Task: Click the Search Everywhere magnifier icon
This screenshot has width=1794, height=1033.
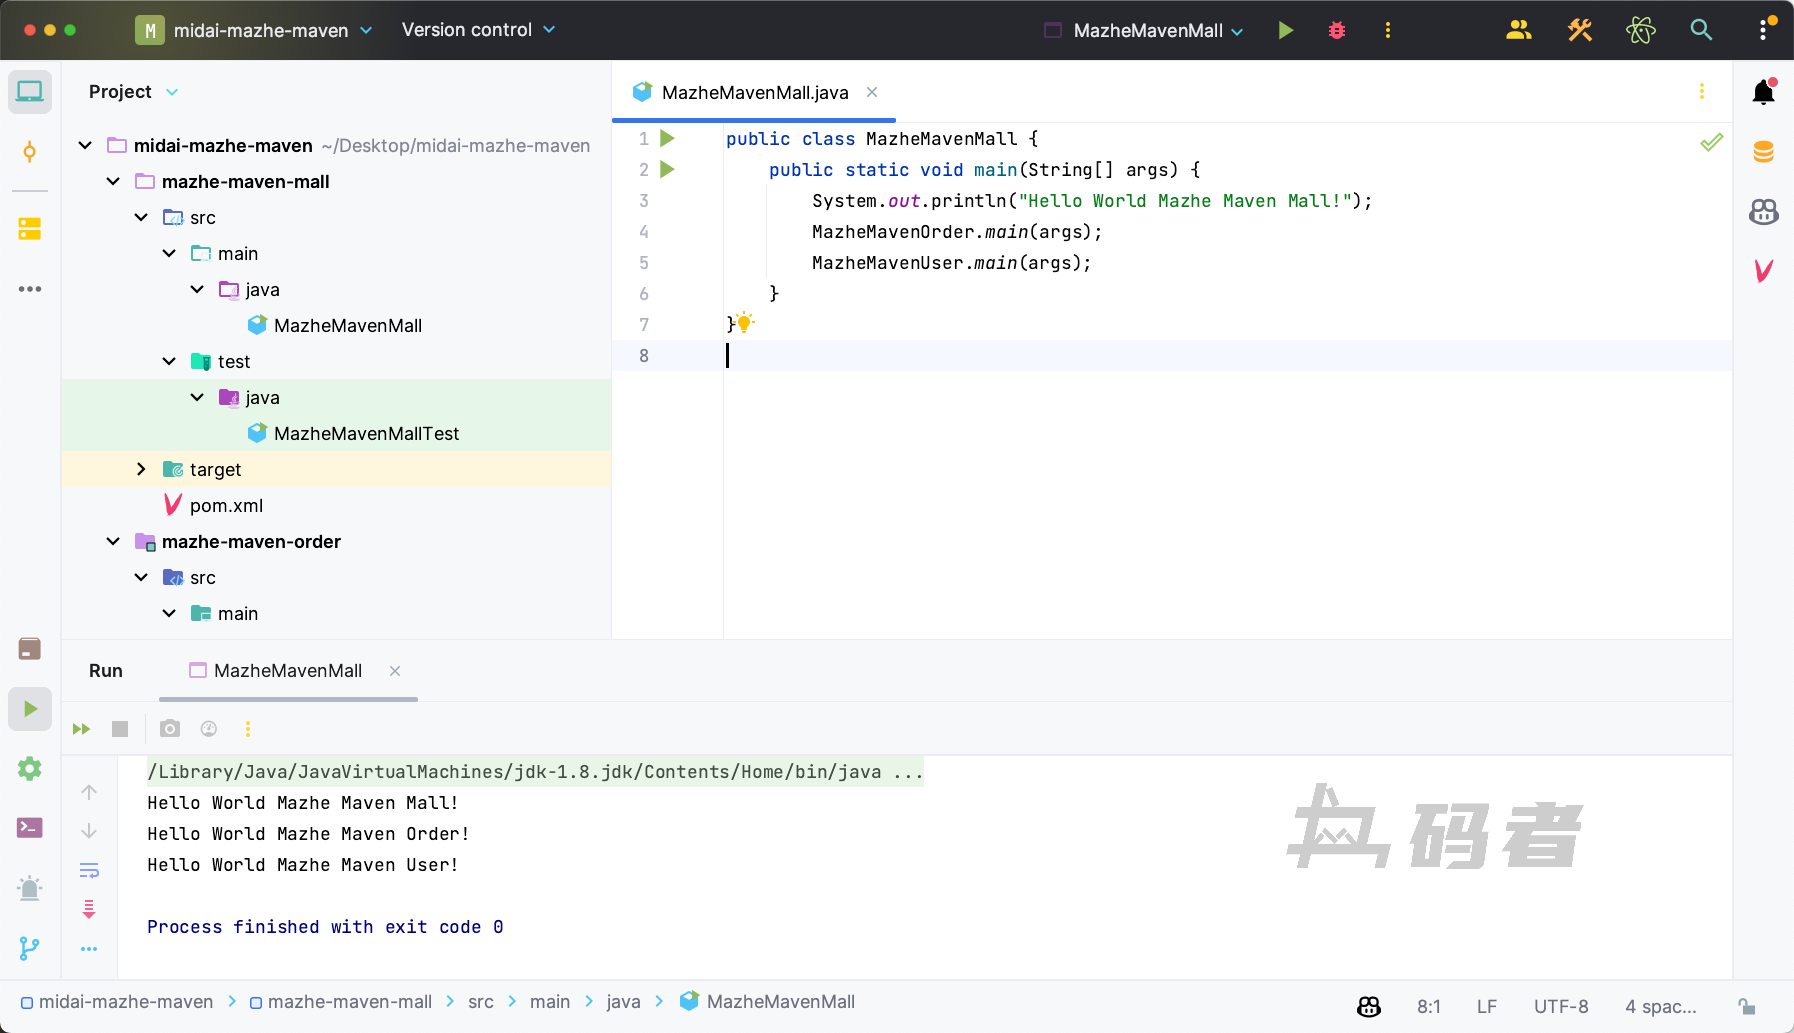Action: tap(1700, 30)
